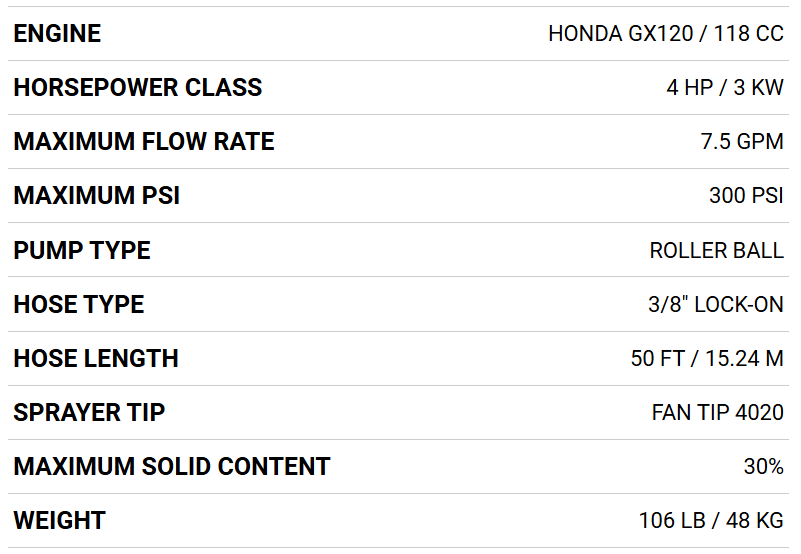Click the MAXIMUM PSI label
The image size is (801, 554).
tap(96, 196)
